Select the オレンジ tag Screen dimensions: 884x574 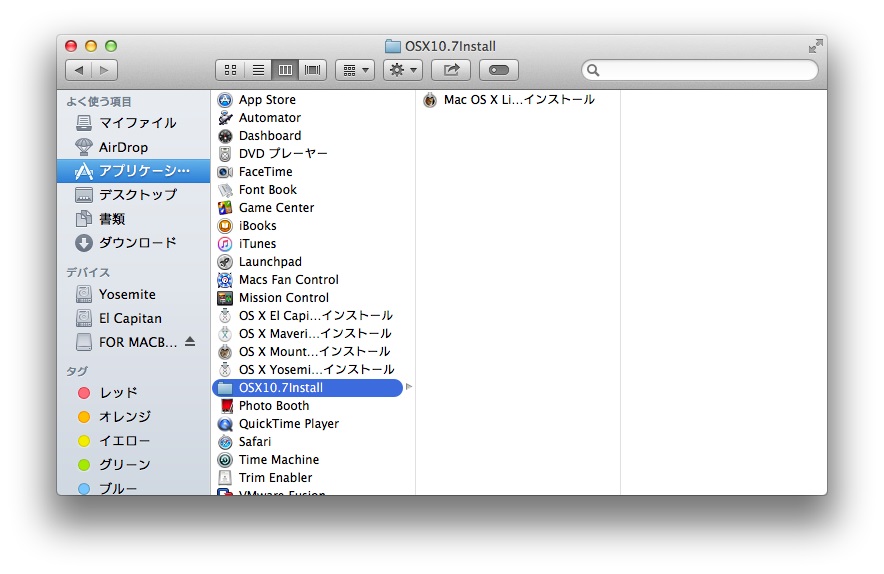(x=134, y=417)
